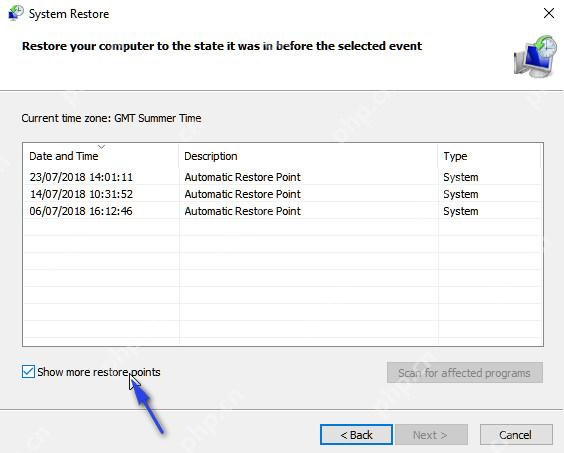This screenshot has width=564, height=453.
Task: Click System type in 14/07/2018 row
Action: pyautogui.click(x=461, y=194)
